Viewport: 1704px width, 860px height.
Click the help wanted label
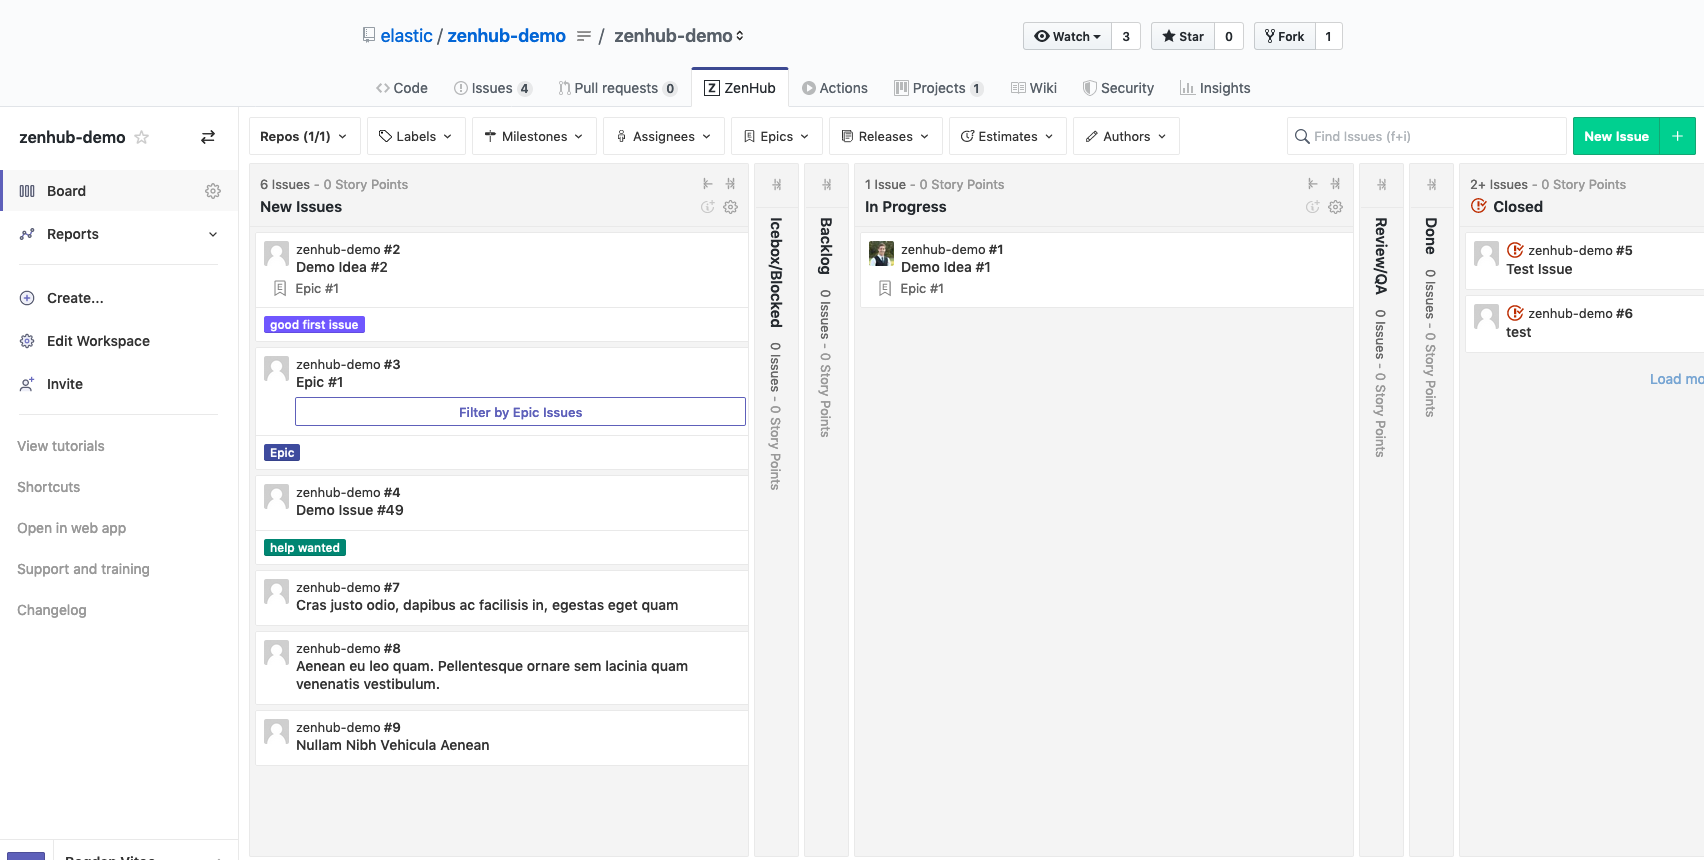[x=305, y=548]
